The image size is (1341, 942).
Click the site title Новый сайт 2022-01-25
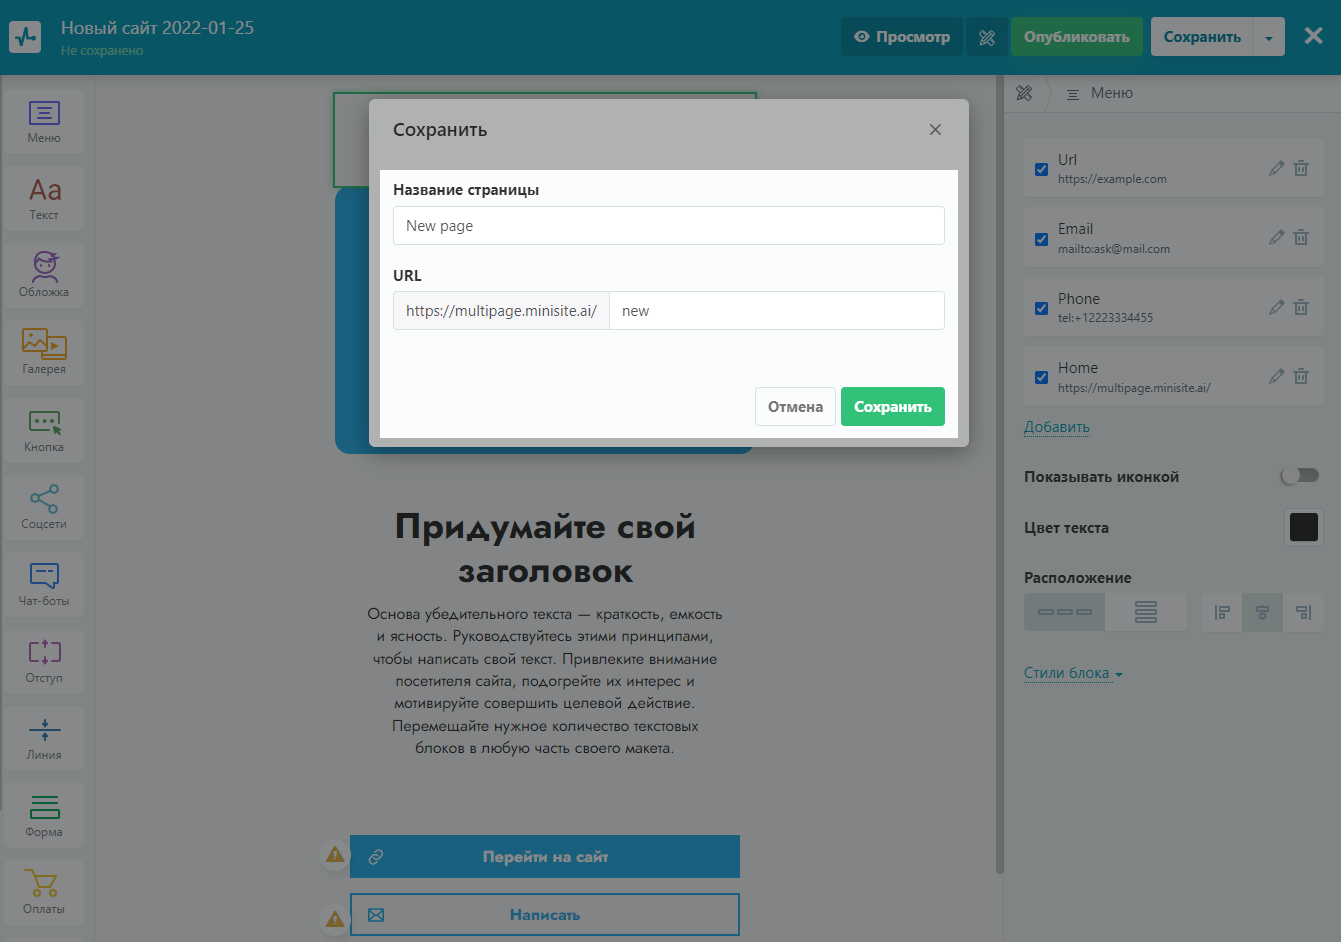(x=157, y=28)
